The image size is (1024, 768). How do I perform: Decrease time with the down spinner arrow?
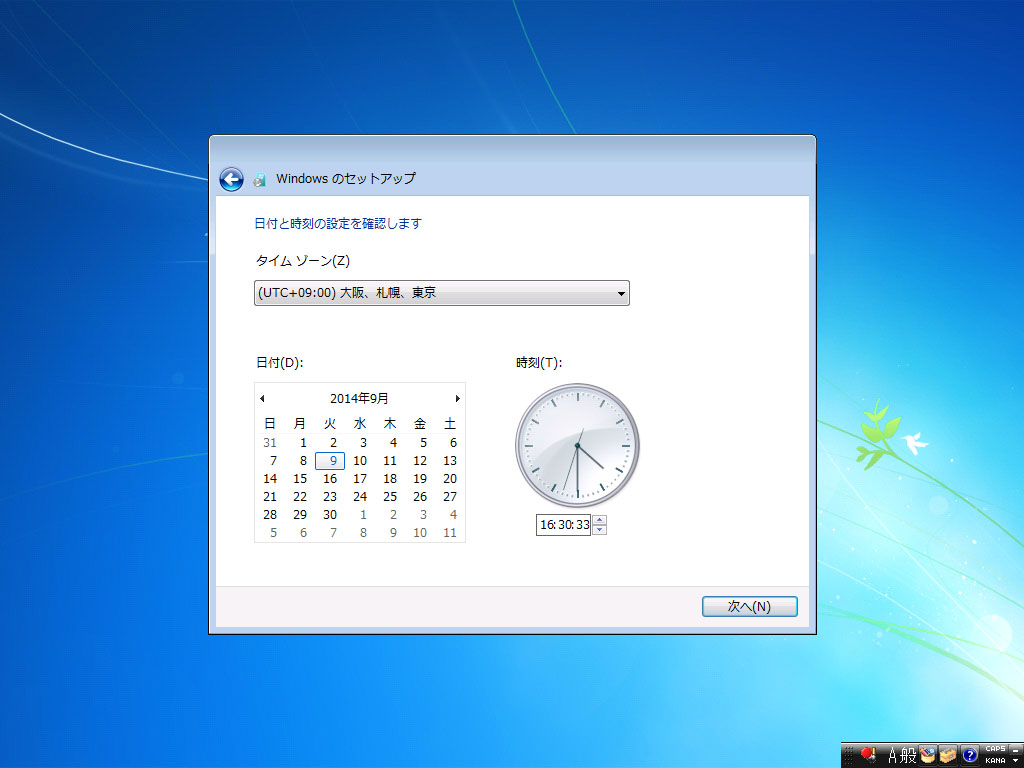coord(599,530)
